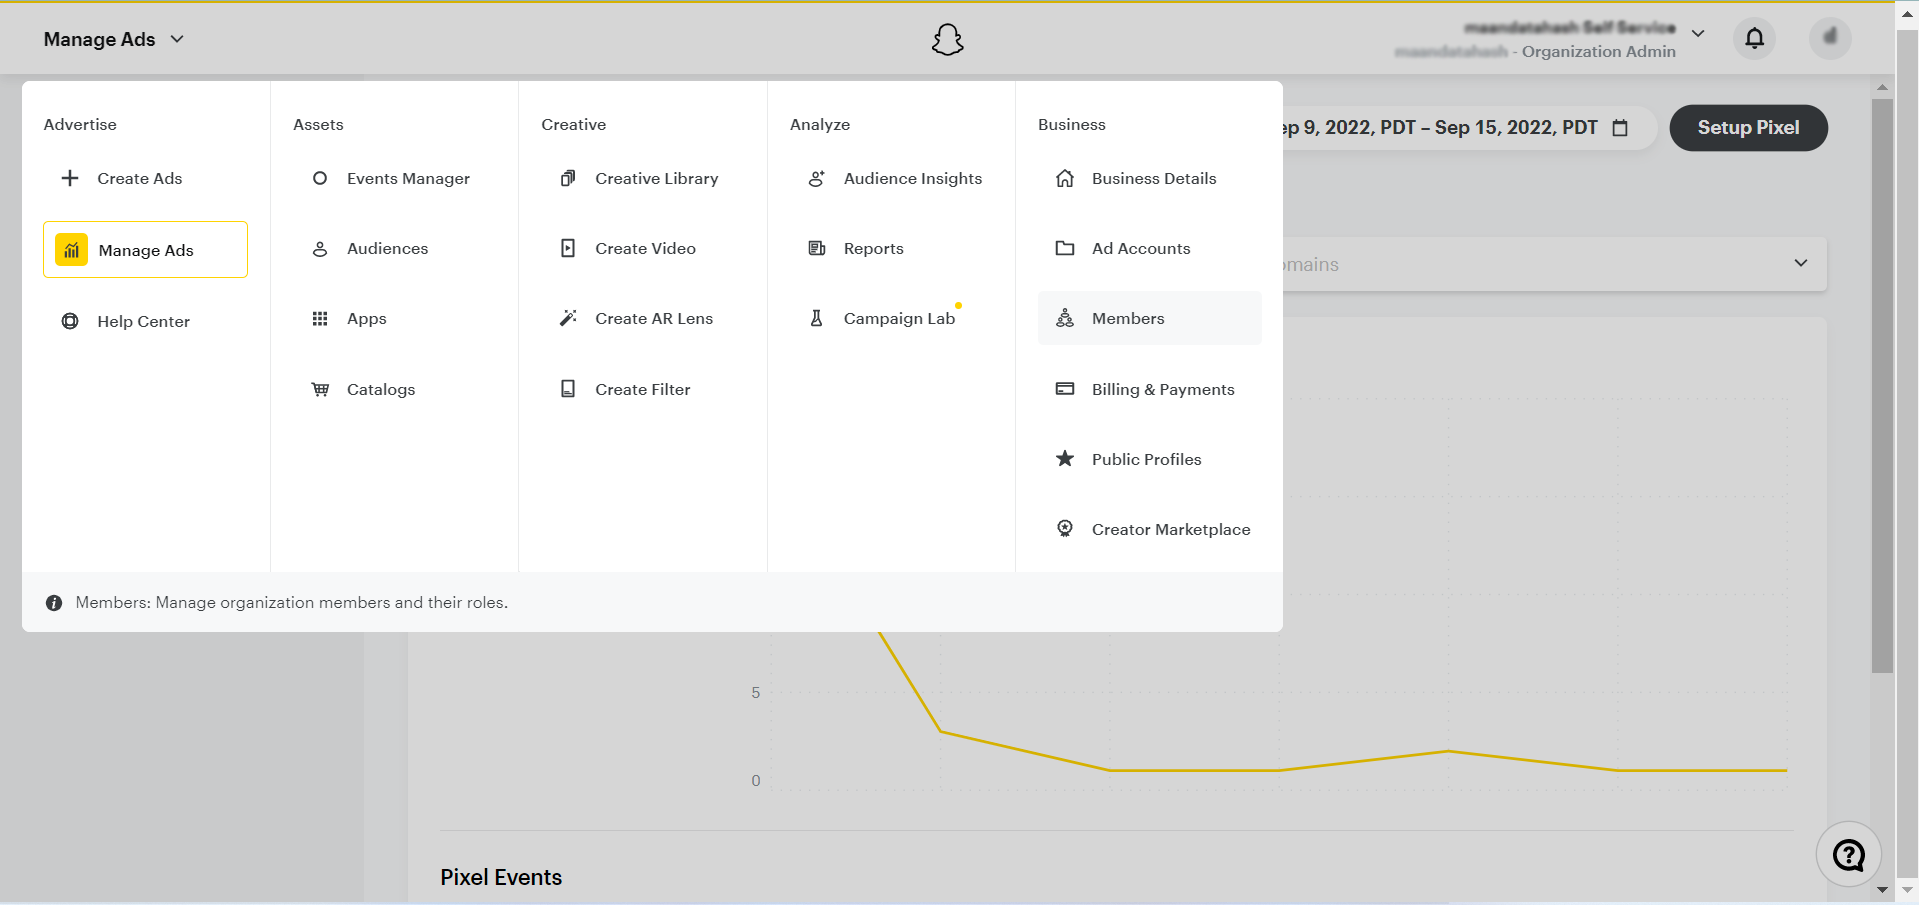Viewport: 1919px width, 905px height.
Task: Click the Members group icon
Action: [1065, 318]
